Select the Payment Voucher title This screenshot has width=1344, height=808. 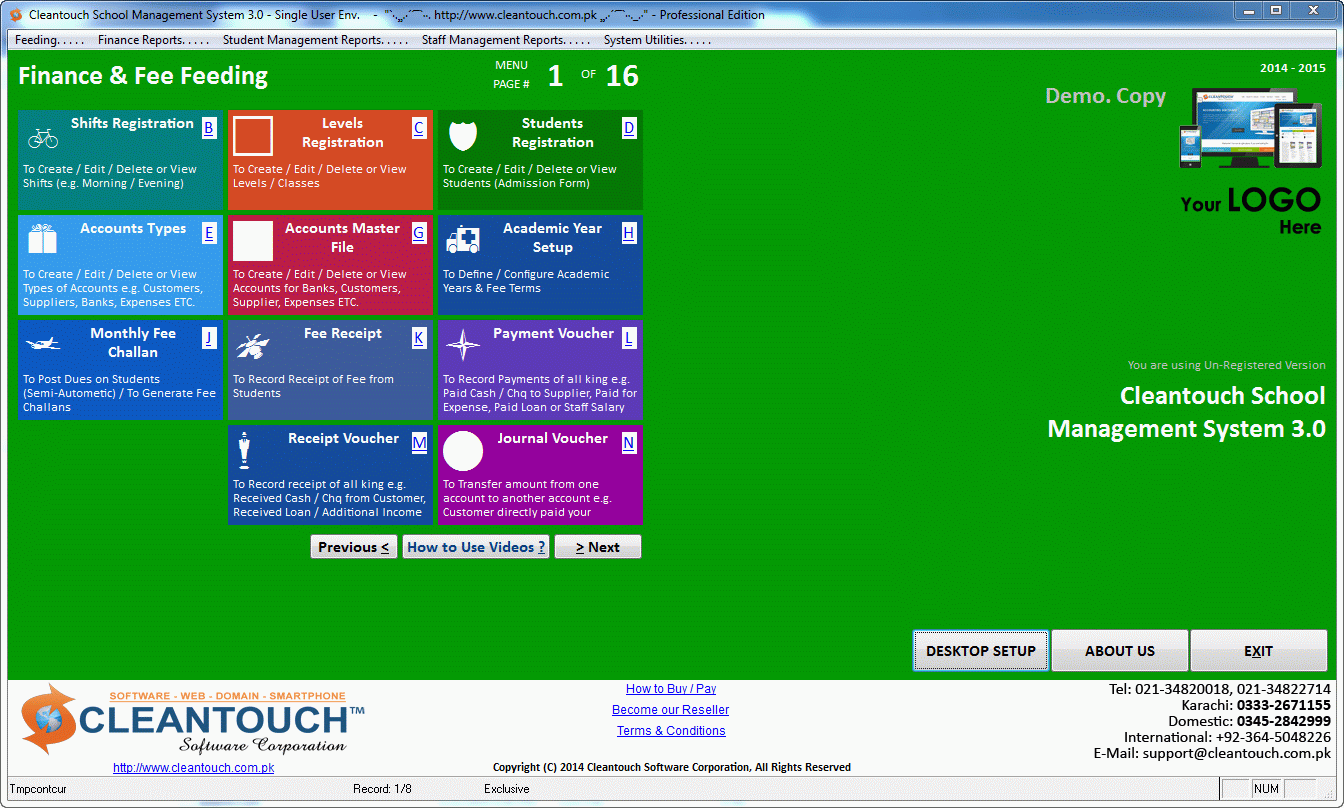click(553, 334)
